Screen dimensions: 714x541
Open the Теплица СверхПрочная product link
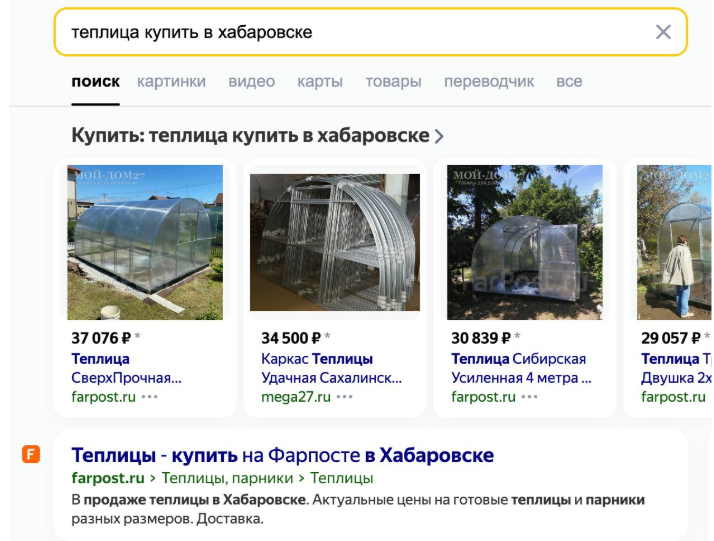coord(126,368)
